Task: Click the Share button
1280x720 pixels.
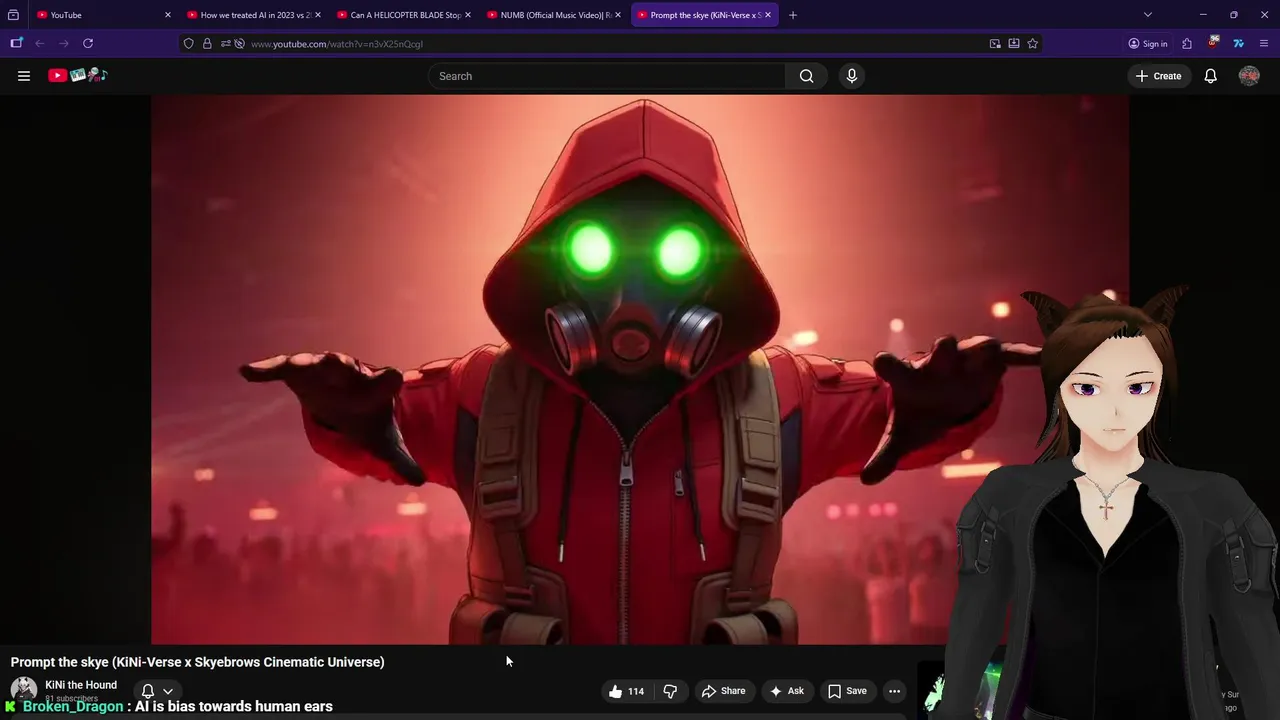Action: [x=723, y=691]
